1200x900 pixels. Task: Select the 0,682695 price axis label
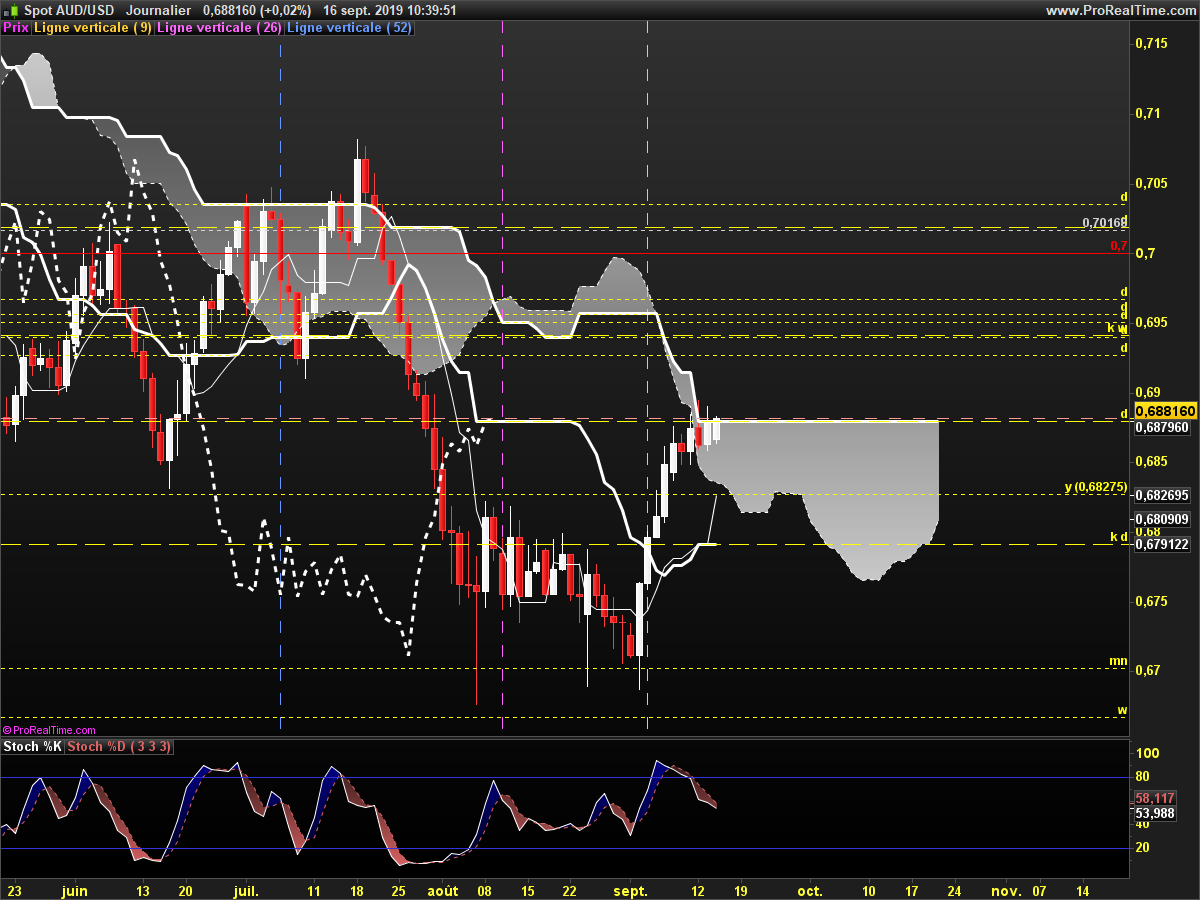1163,495
